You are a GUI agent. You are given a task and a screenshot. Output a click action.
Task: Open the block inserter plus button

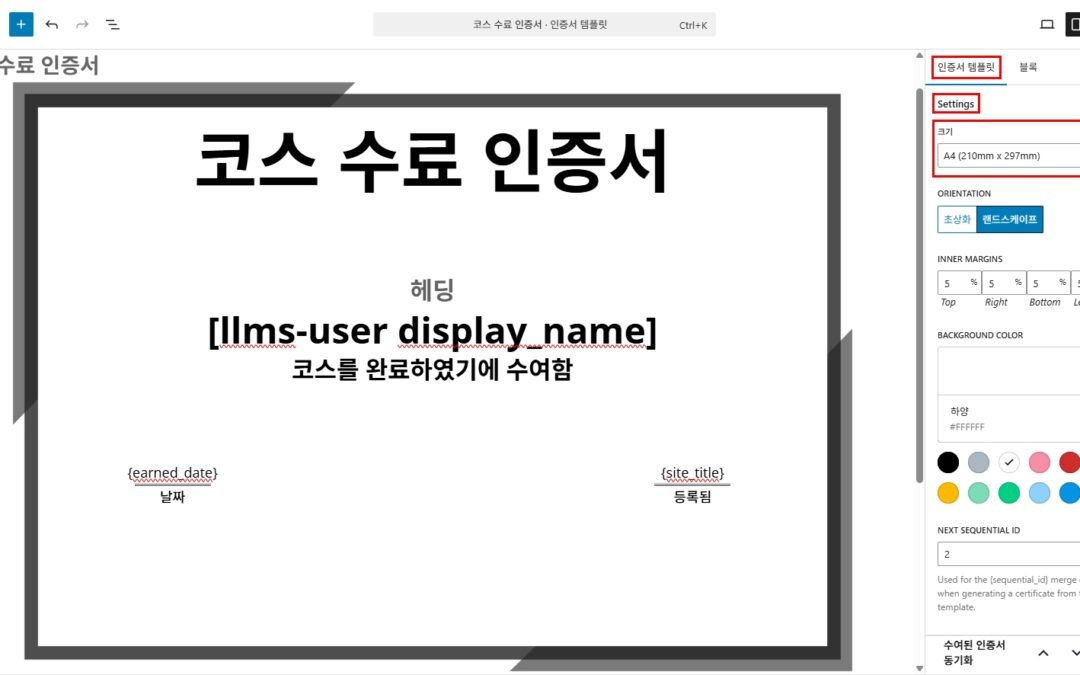(21, 24)
